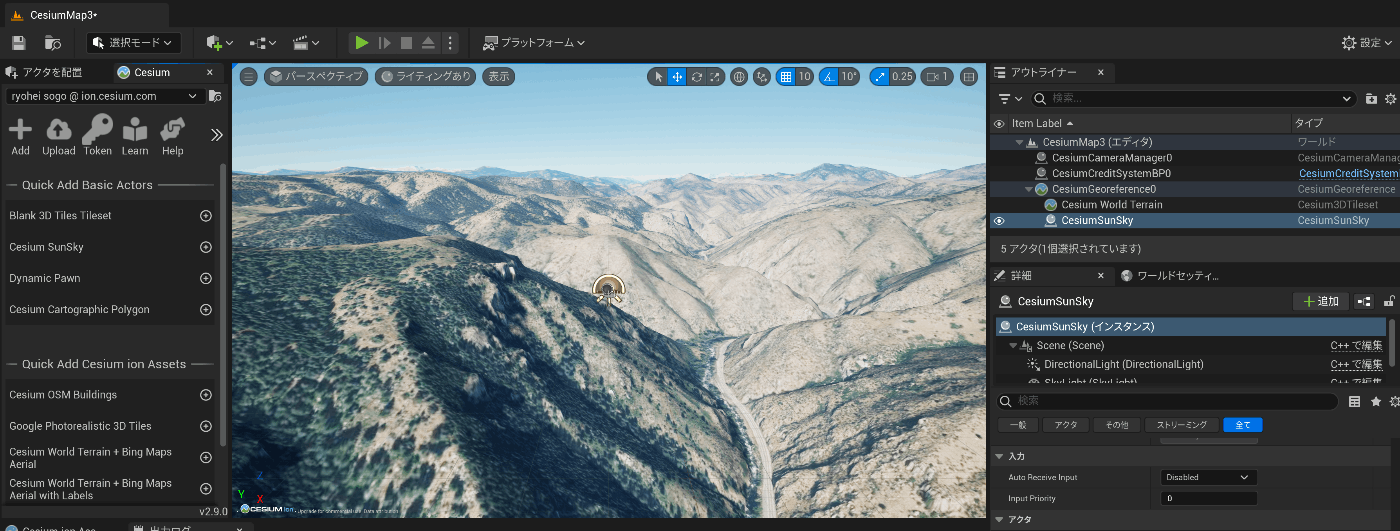Image resolution: width=1400 pixels, height=531 pixels.
Task: Click the Cesium Add button
Action: 20,137
